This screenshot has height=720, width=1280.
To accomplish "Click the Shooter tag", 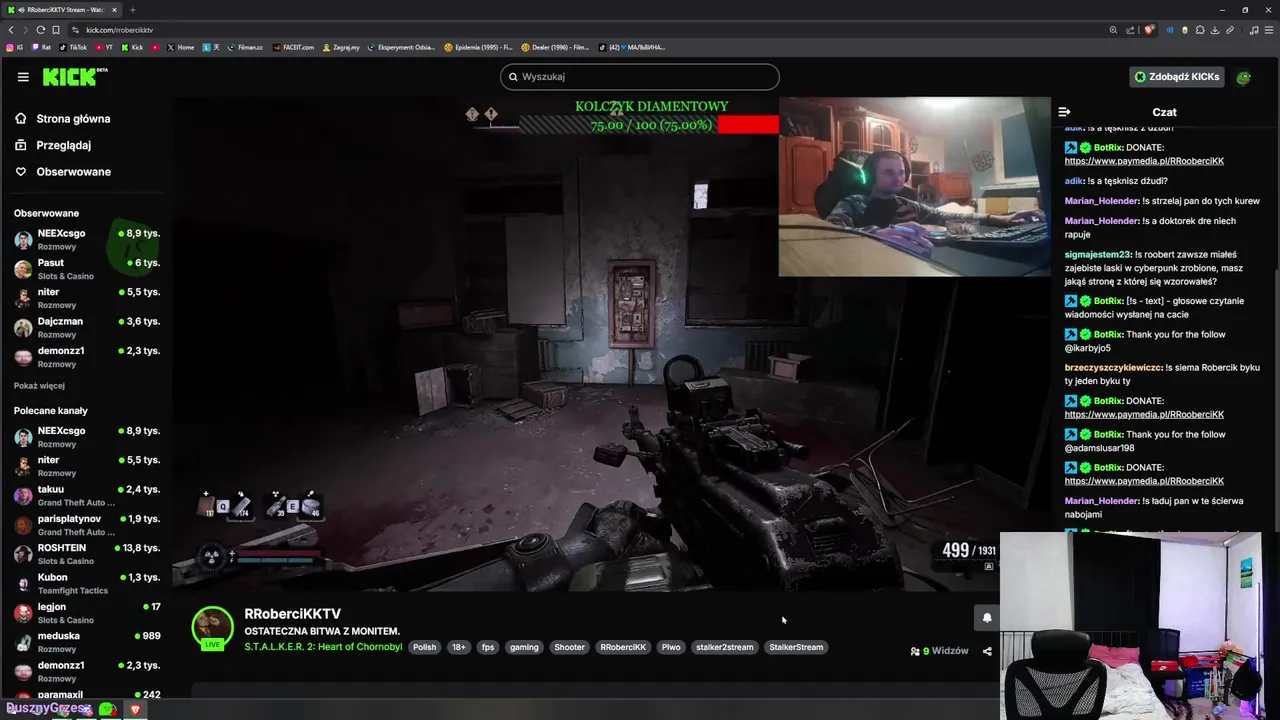I will click(569, 647).
